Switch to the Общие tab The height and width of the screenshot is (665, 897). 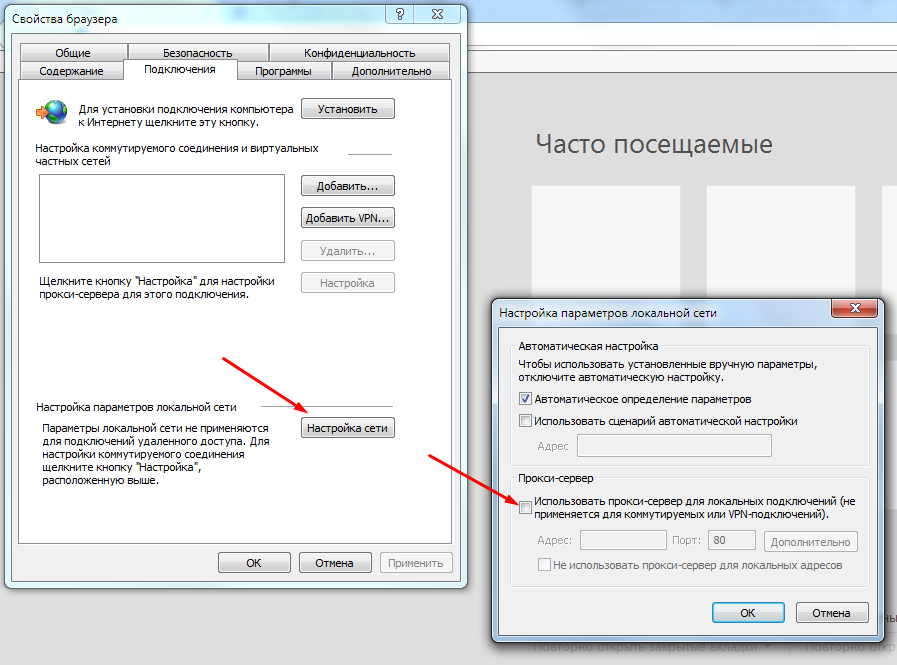[72, 53]
